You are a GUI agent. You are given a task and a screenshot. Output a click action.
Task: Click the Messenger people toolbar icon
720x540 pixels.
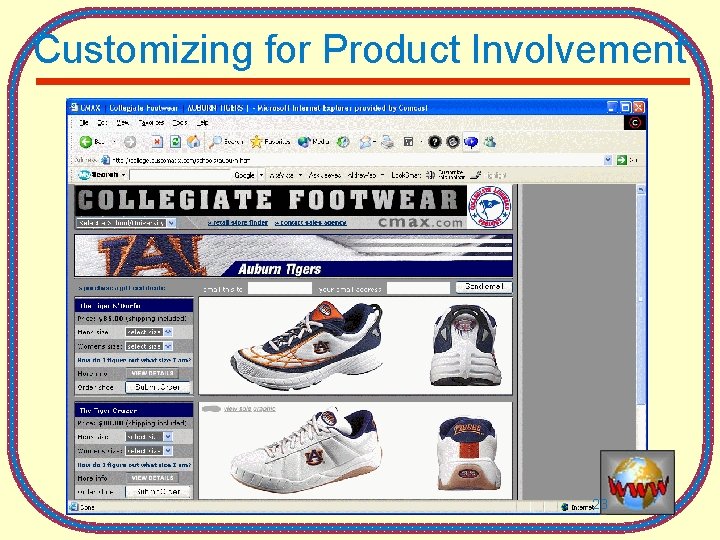tap(490, 142)
